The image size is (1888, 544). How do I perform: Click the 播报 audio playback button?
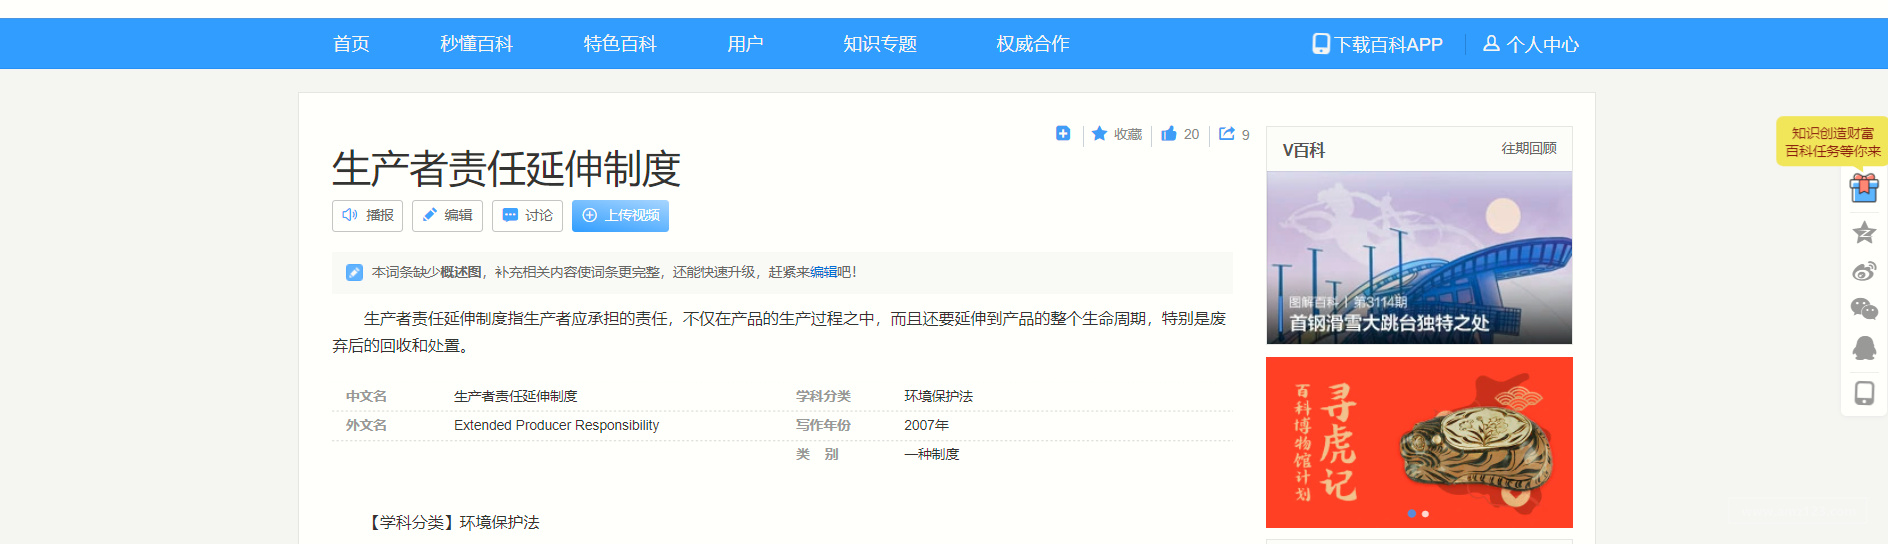(x=367, y=215)
